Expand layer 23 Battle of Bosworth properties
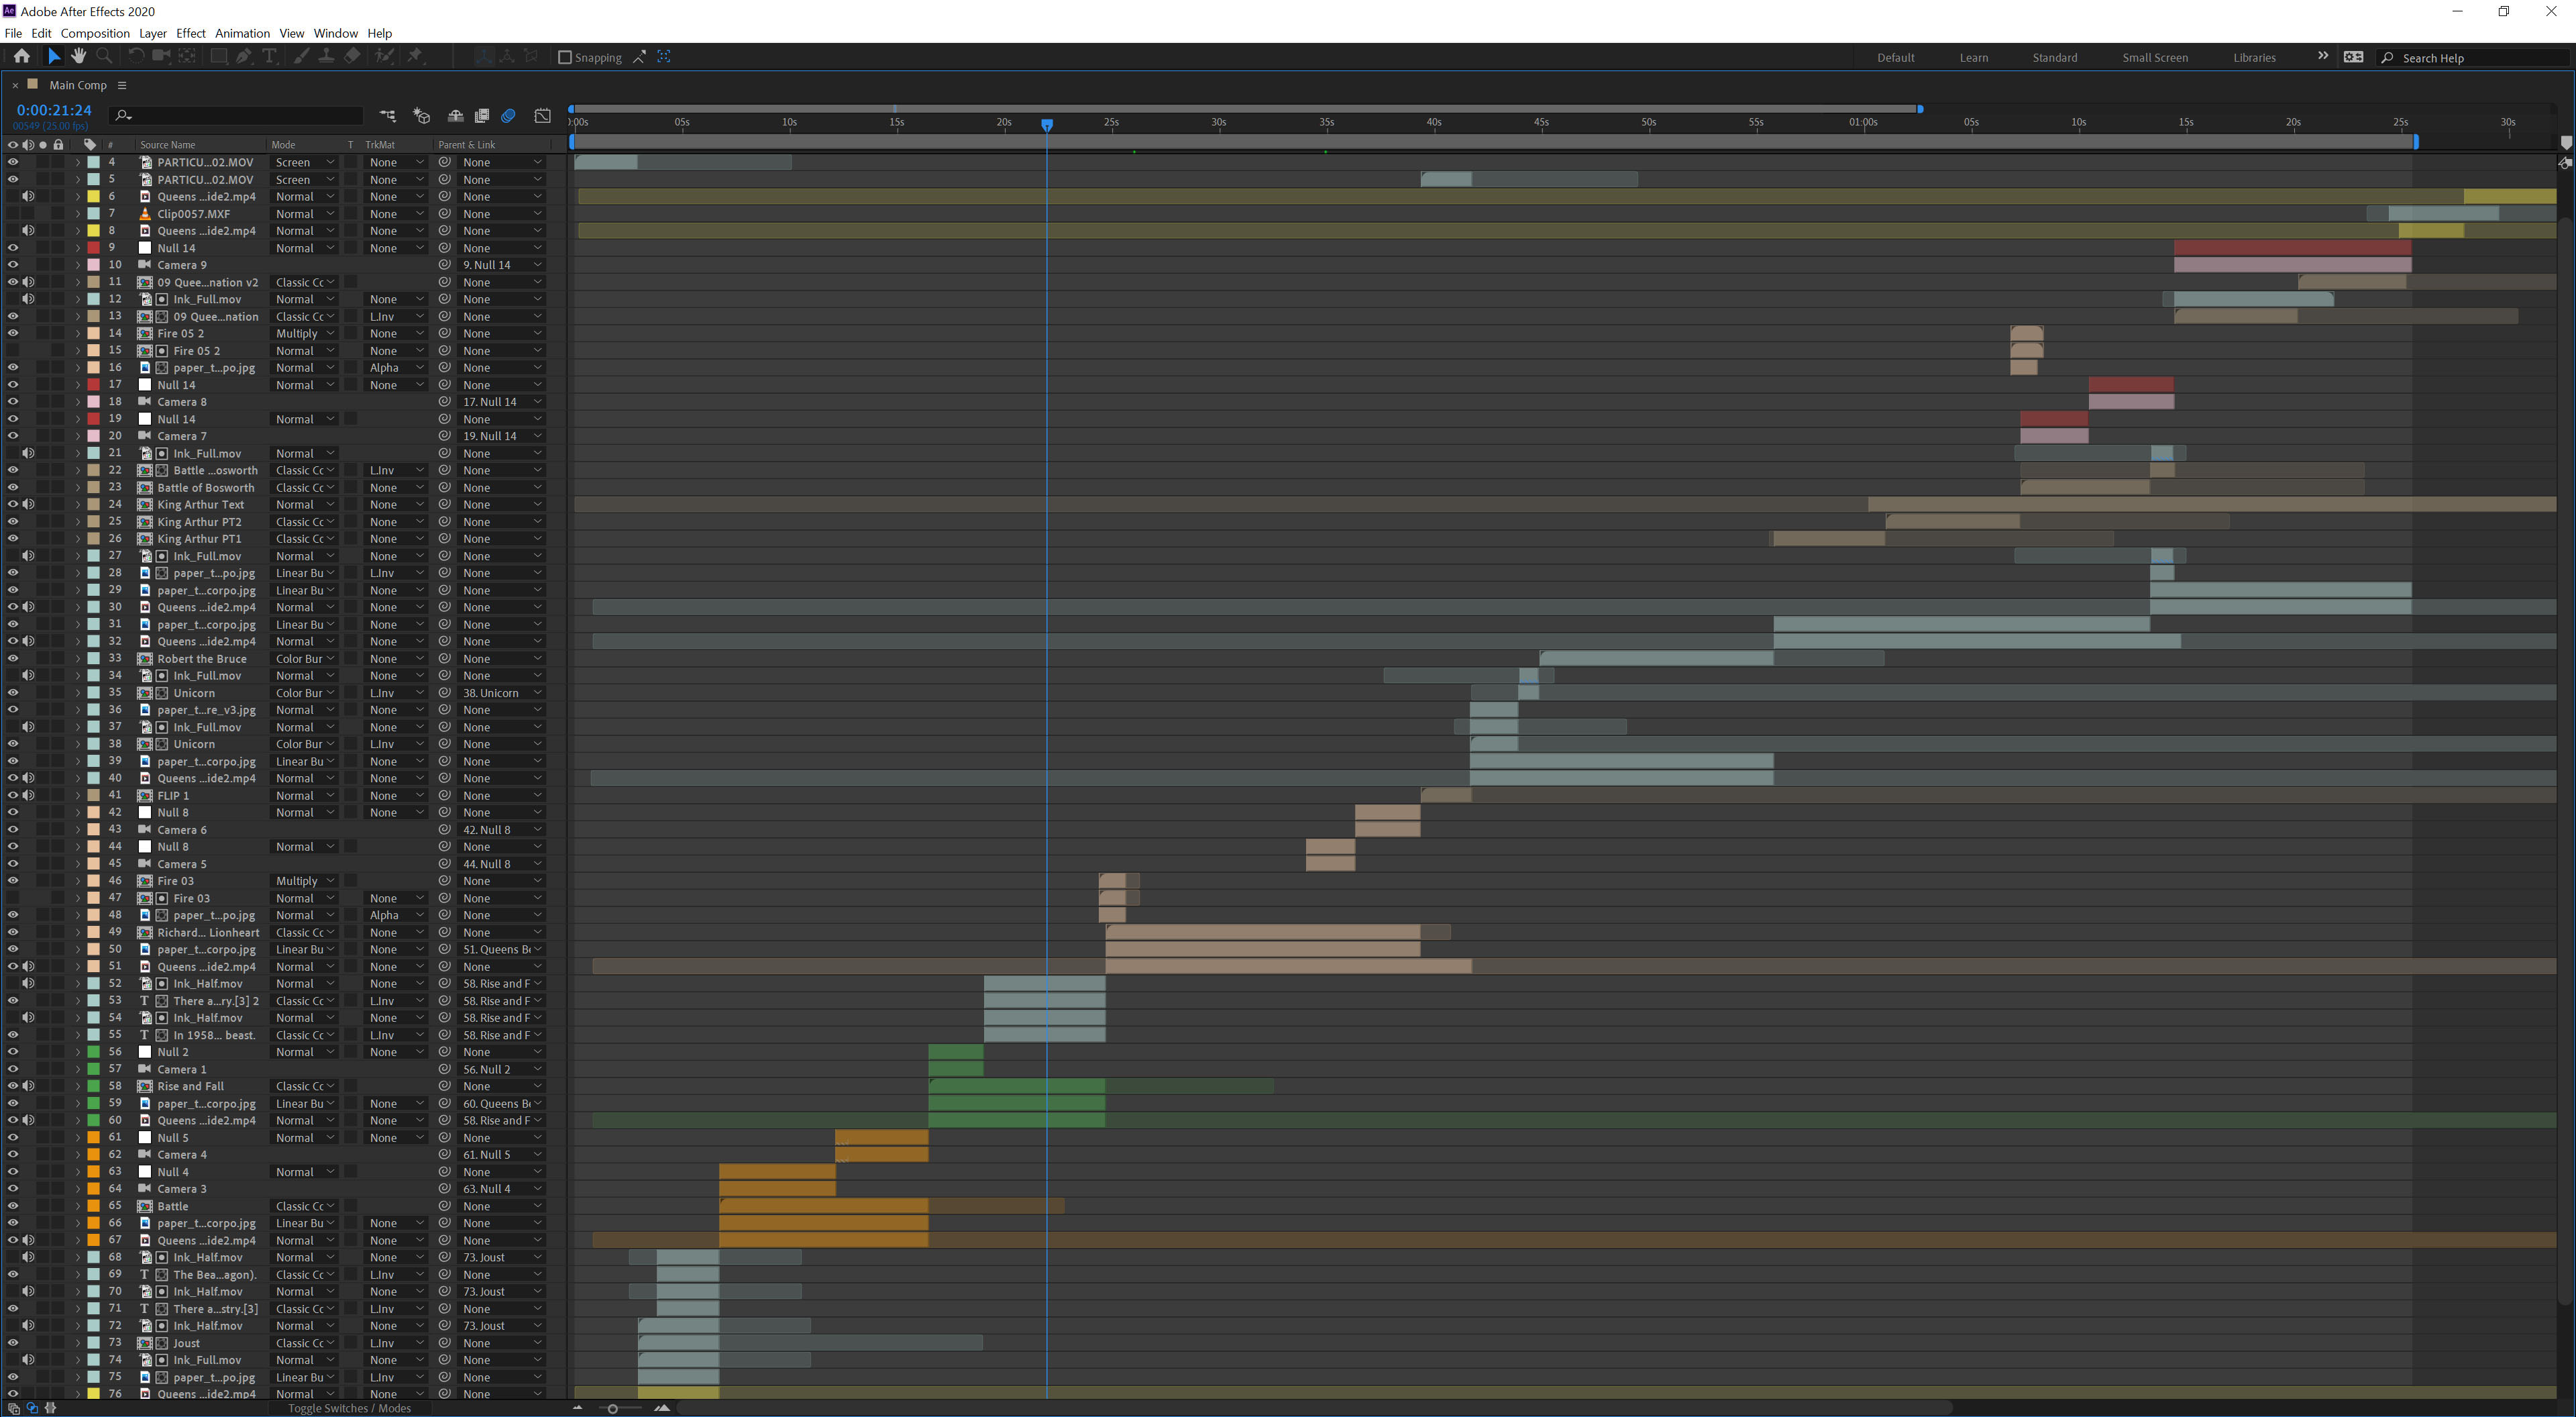The height and width of the screenshot is (1417, 2576). [77, 487]
